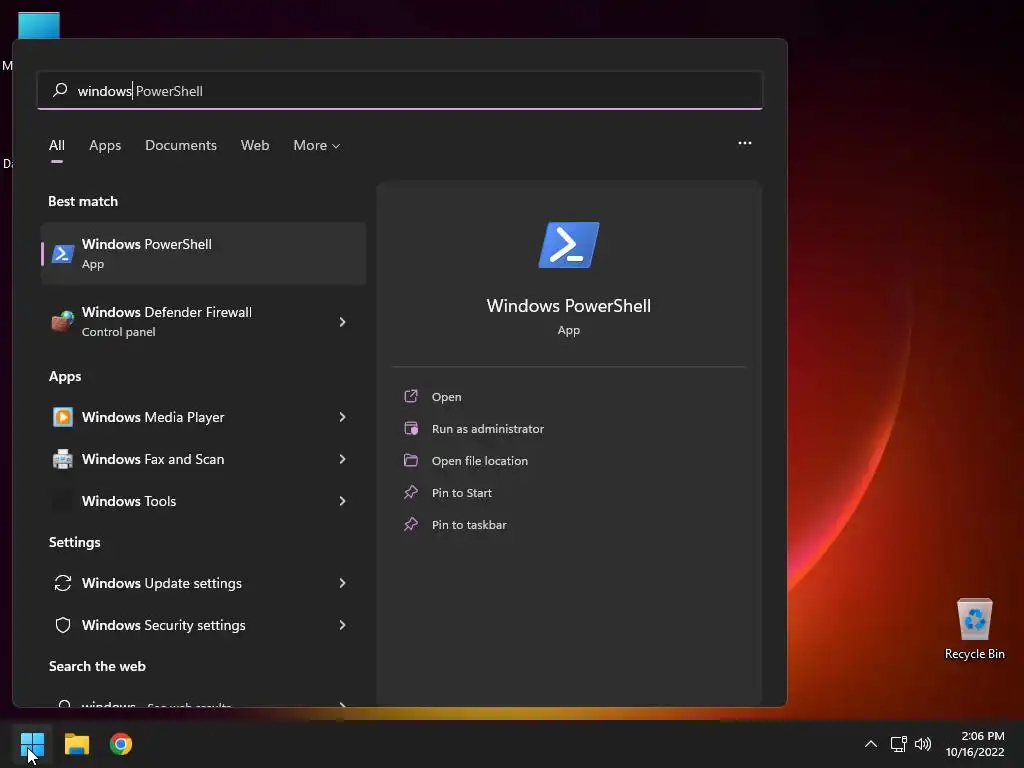1024x768 pixels.
Task: Click the Windows Defender Firewall icon
Action: (63, 321)
